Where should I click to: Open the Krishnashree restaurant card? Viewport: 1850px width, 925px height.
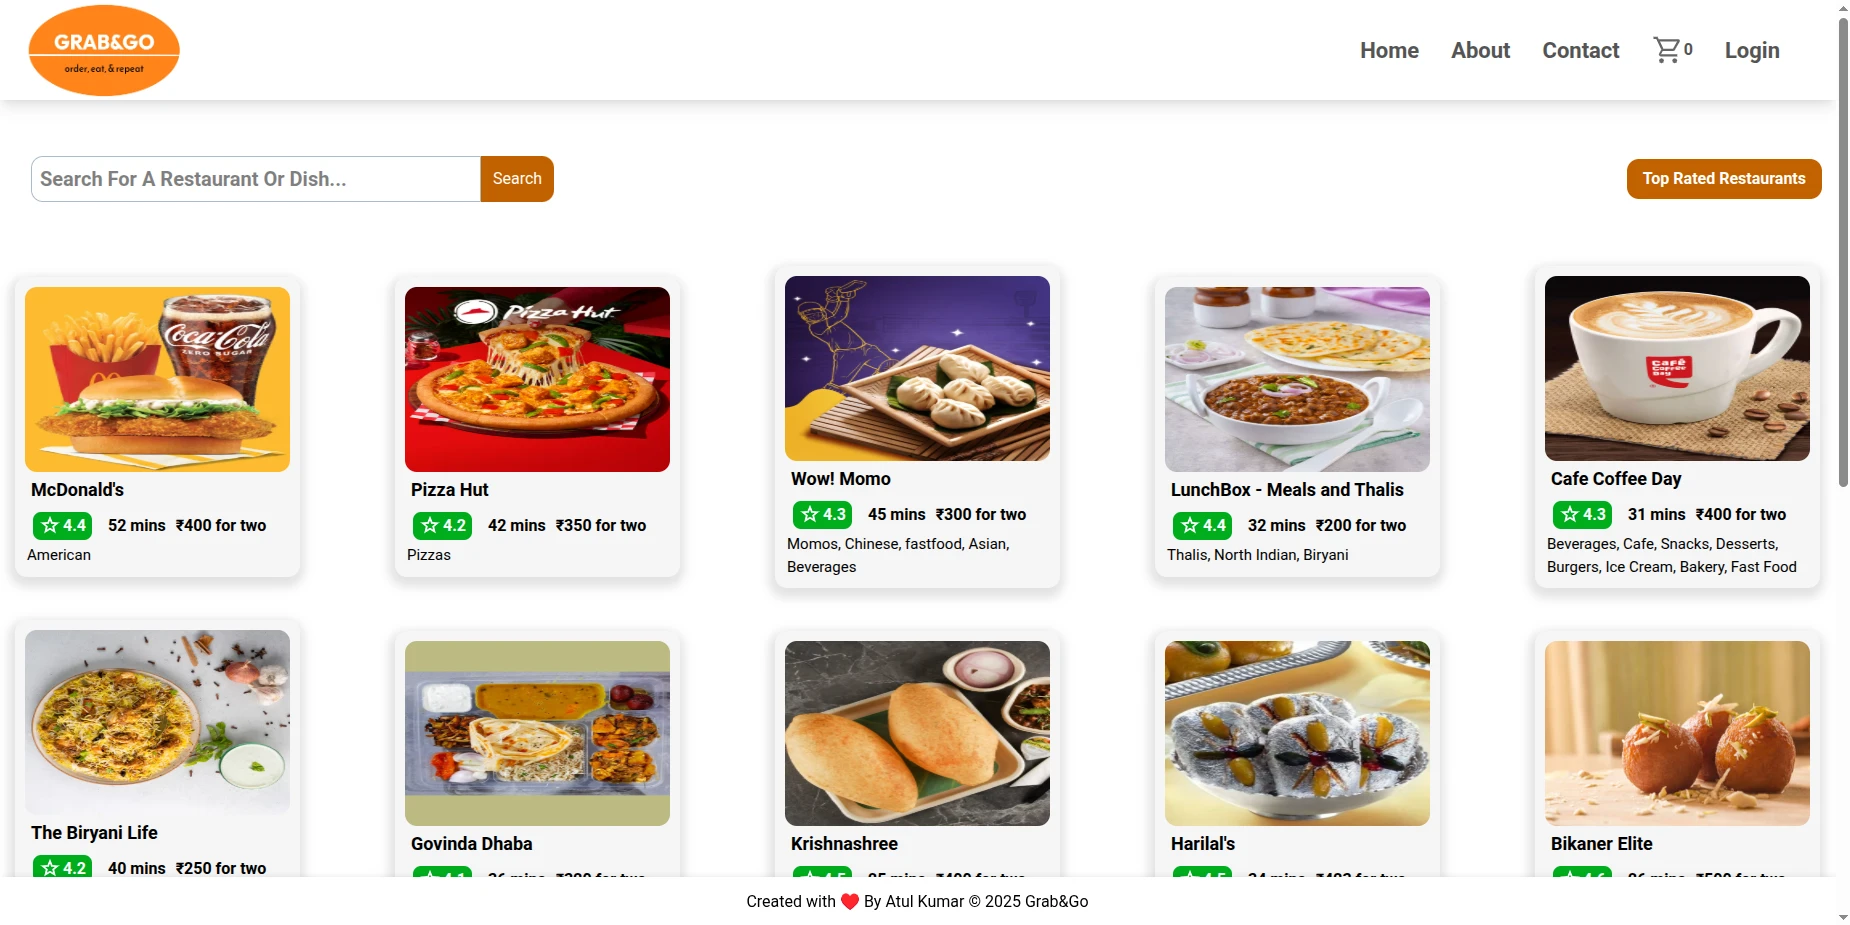(x=916, y=733)
